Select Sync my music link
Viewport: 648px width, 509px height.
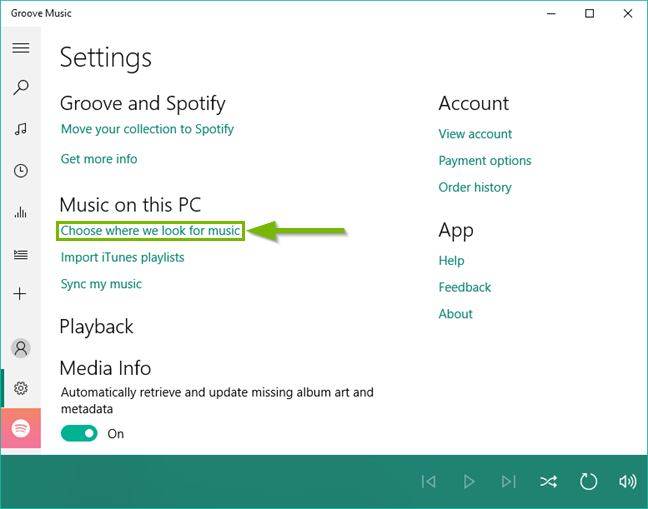(101, 284)
